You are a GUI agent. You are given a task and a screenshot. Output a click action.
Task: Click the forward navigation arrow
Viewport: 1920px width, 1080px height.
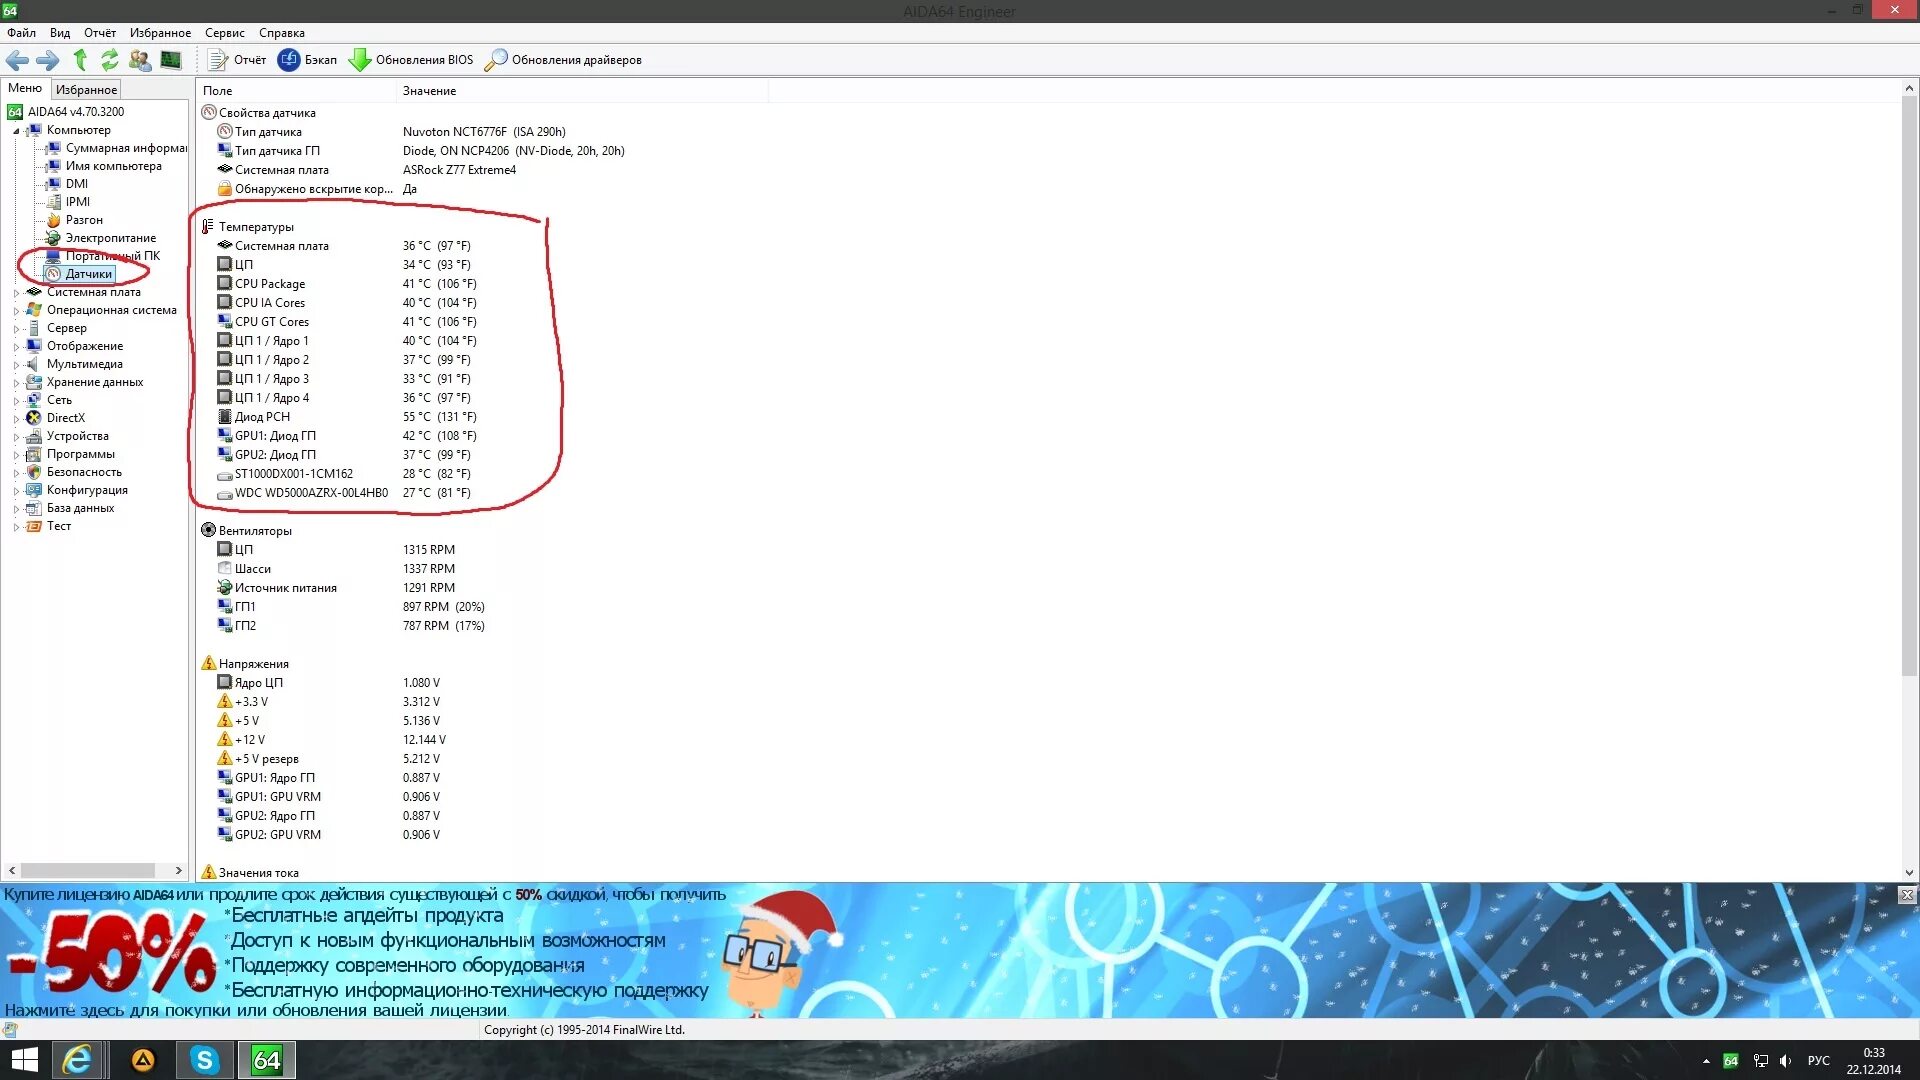tap(48, 60)
